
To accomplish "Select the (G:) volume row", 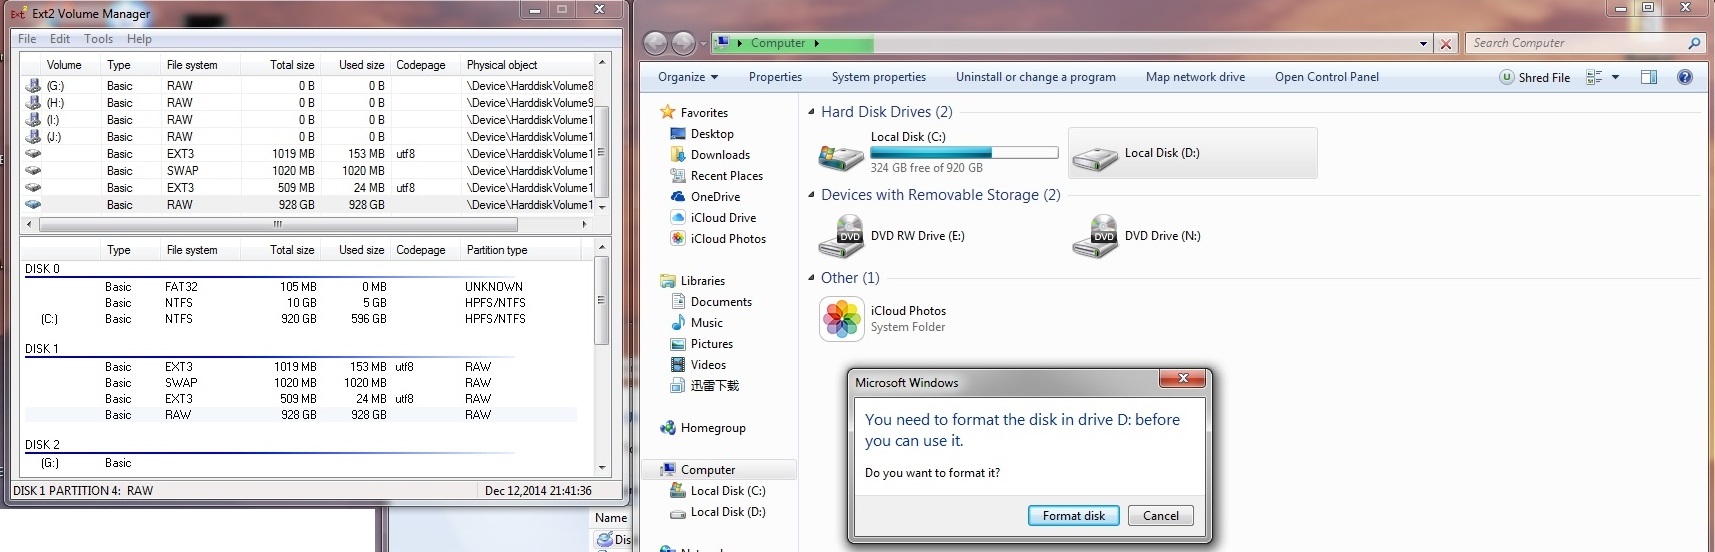I will 307,86.
